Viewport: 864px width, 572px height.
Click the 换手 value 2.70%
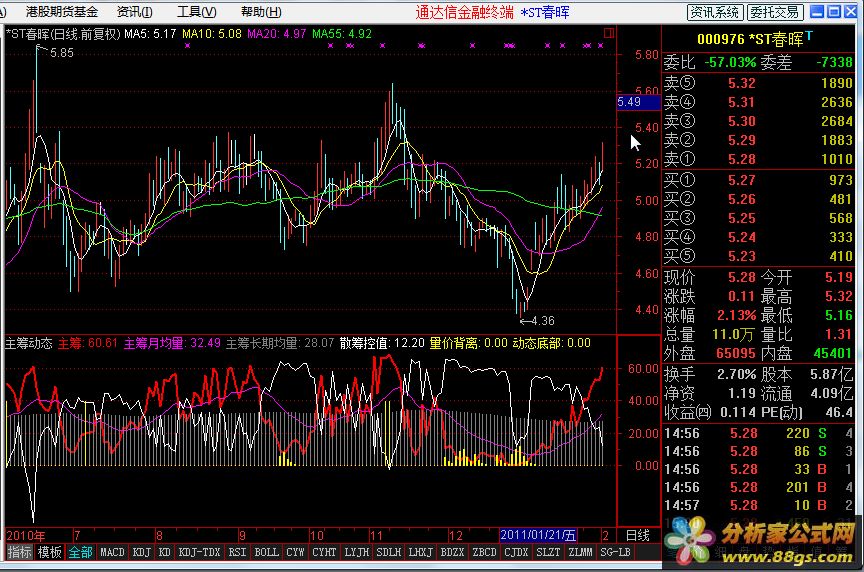pos(736,375)
